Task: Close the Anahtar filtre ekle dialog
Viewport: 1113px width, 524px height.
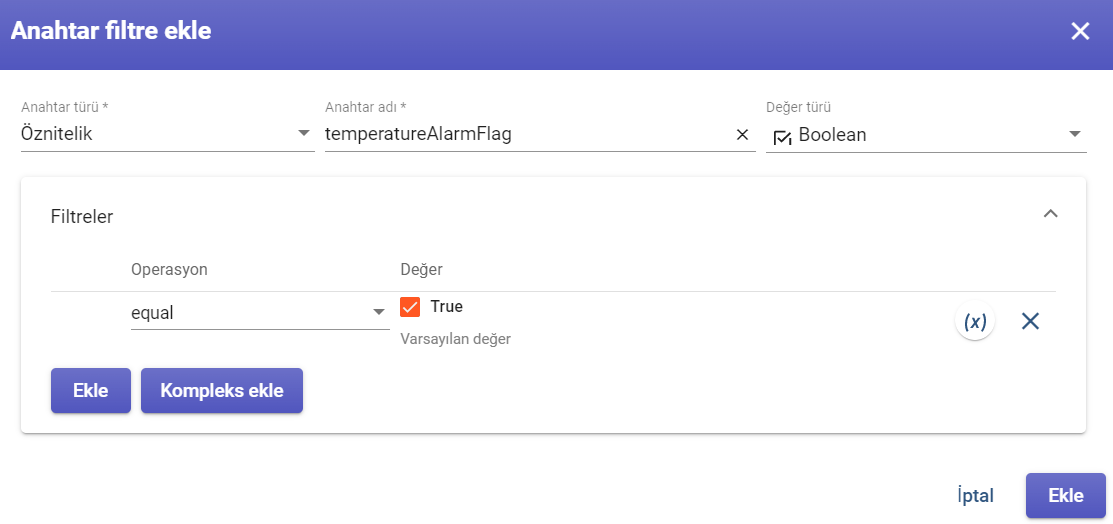Action: 1080,31
